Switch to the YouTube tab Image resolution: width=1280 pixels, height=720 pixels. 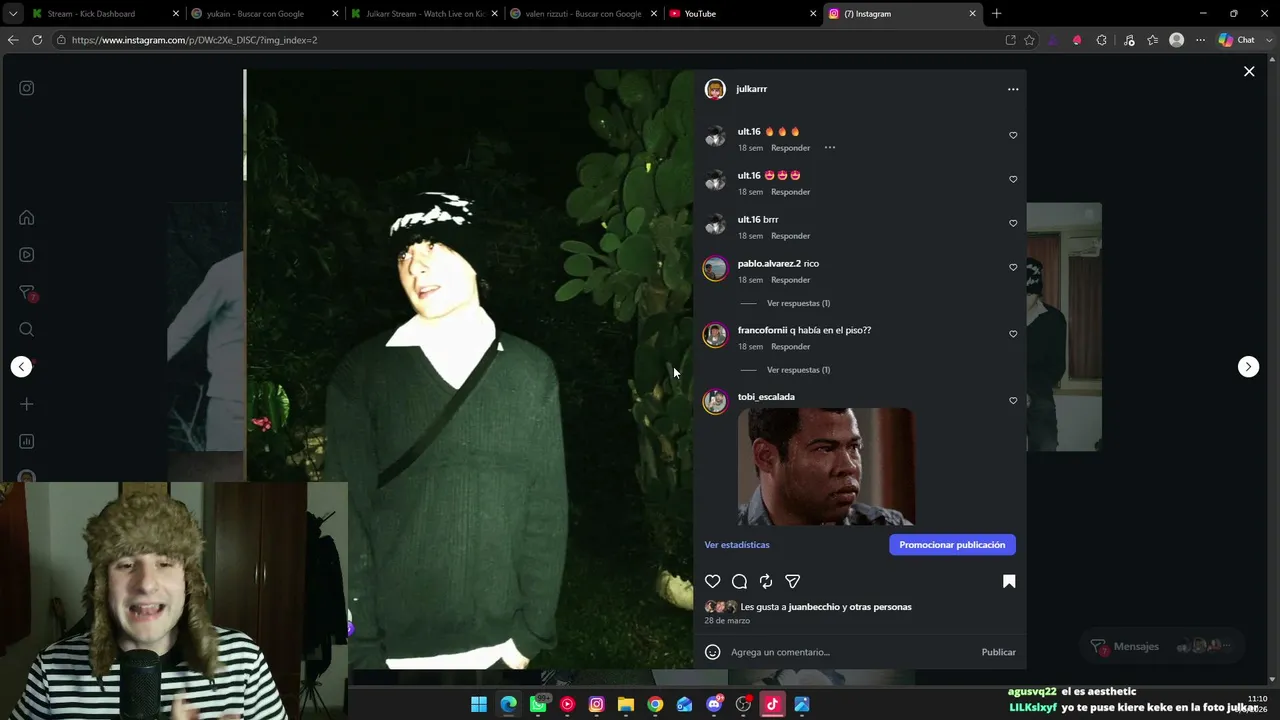point(740,14)
